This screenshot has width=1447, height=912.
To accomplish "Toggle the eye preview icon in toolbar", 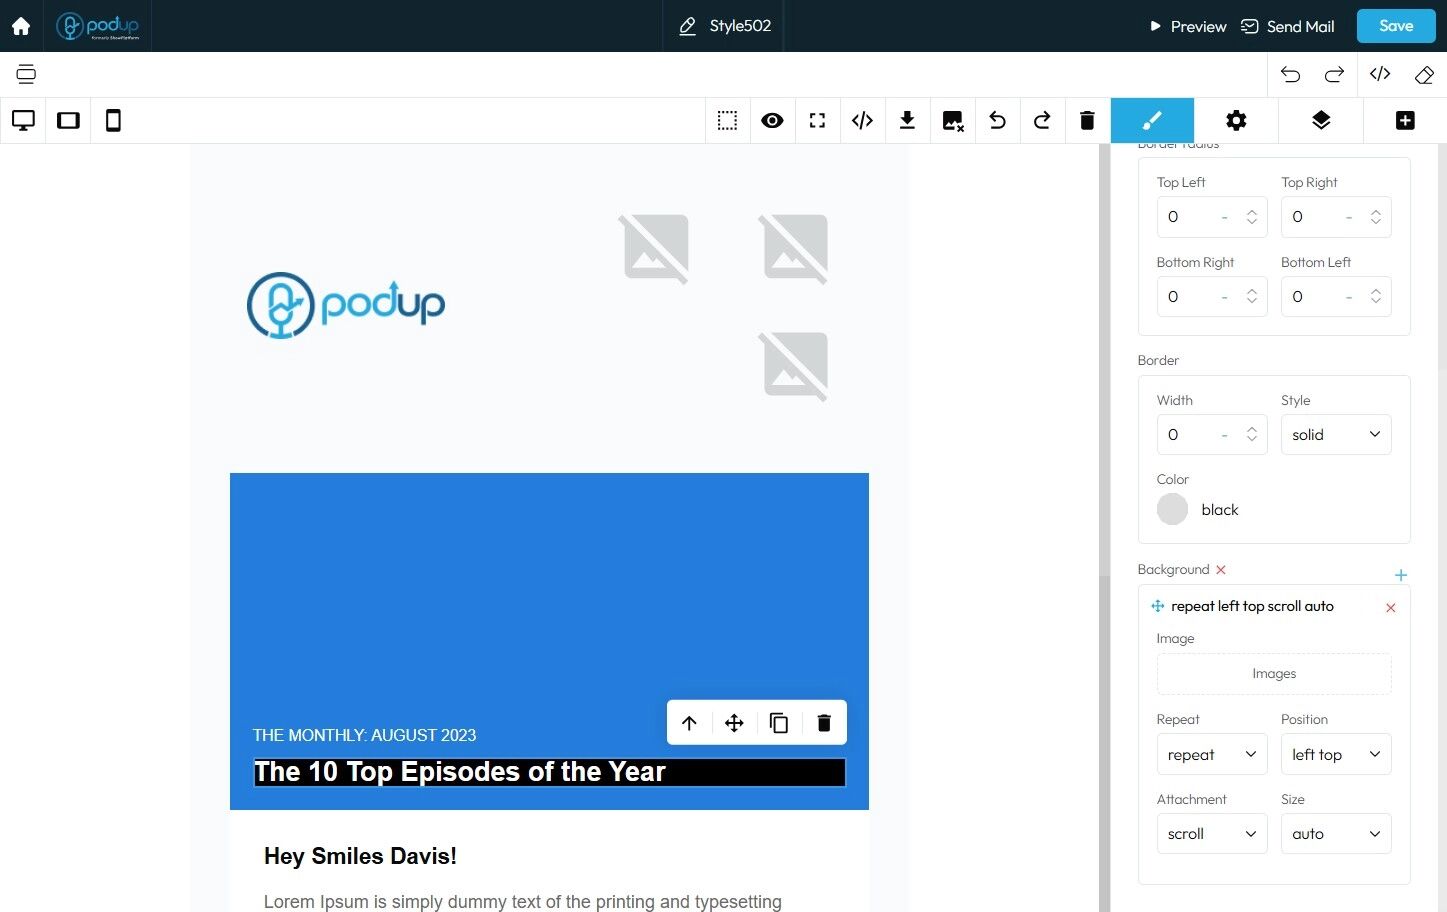I will click(772, 121).
